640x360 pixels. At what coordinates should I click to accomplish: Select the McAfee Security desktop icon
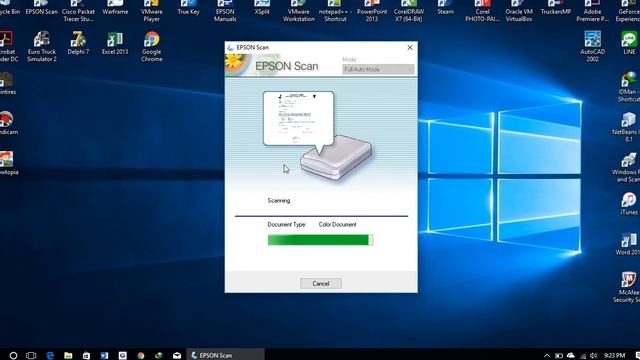(x=627, y=288)
